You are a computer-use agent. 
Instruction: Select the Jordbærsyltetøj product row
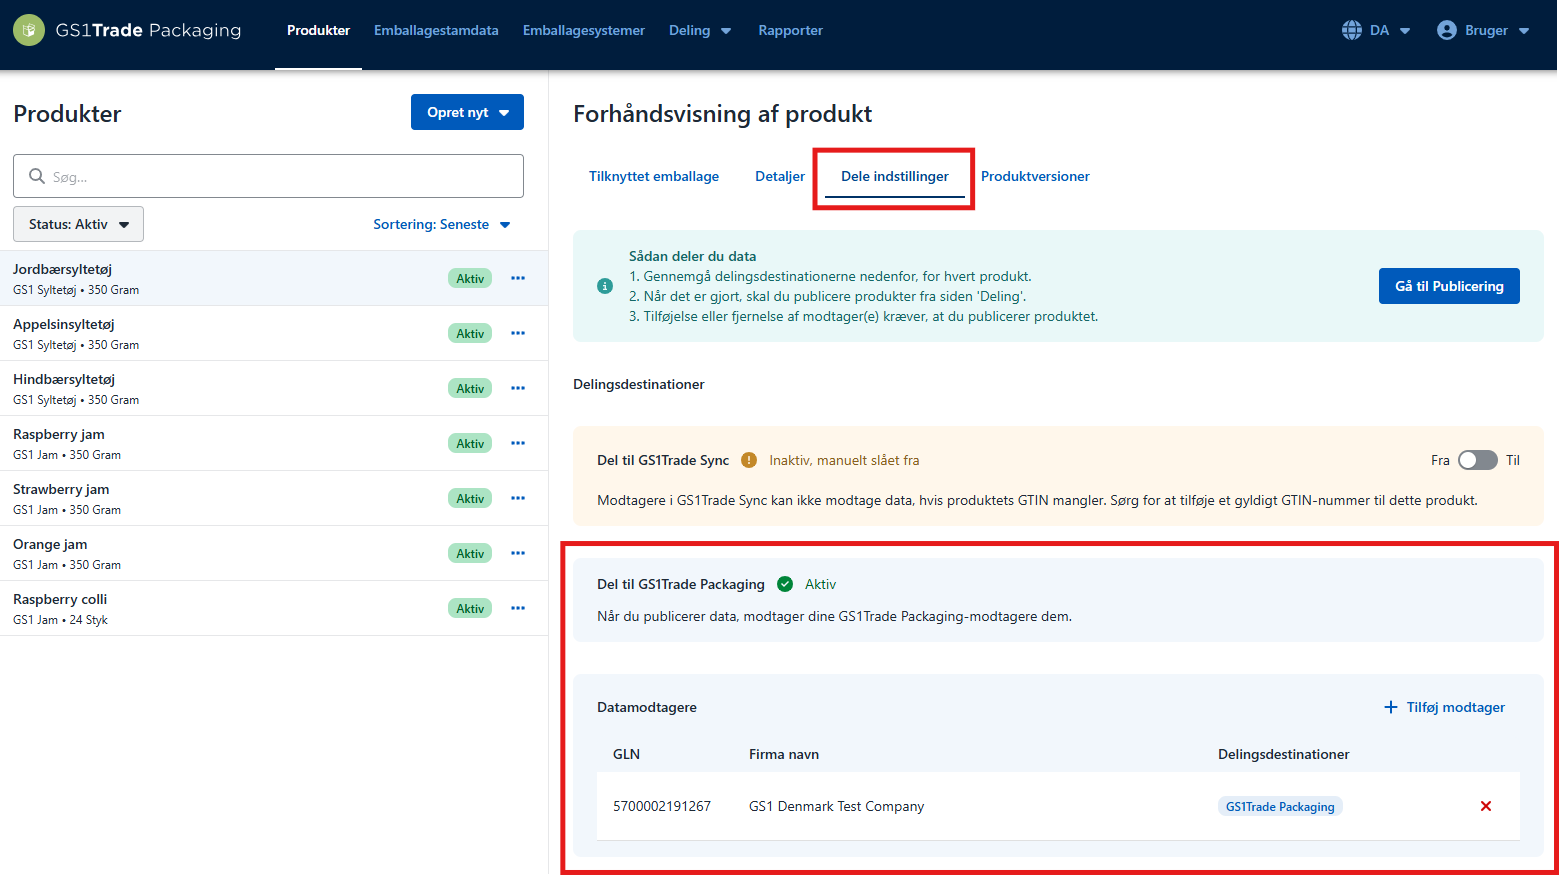coord(274,278)
